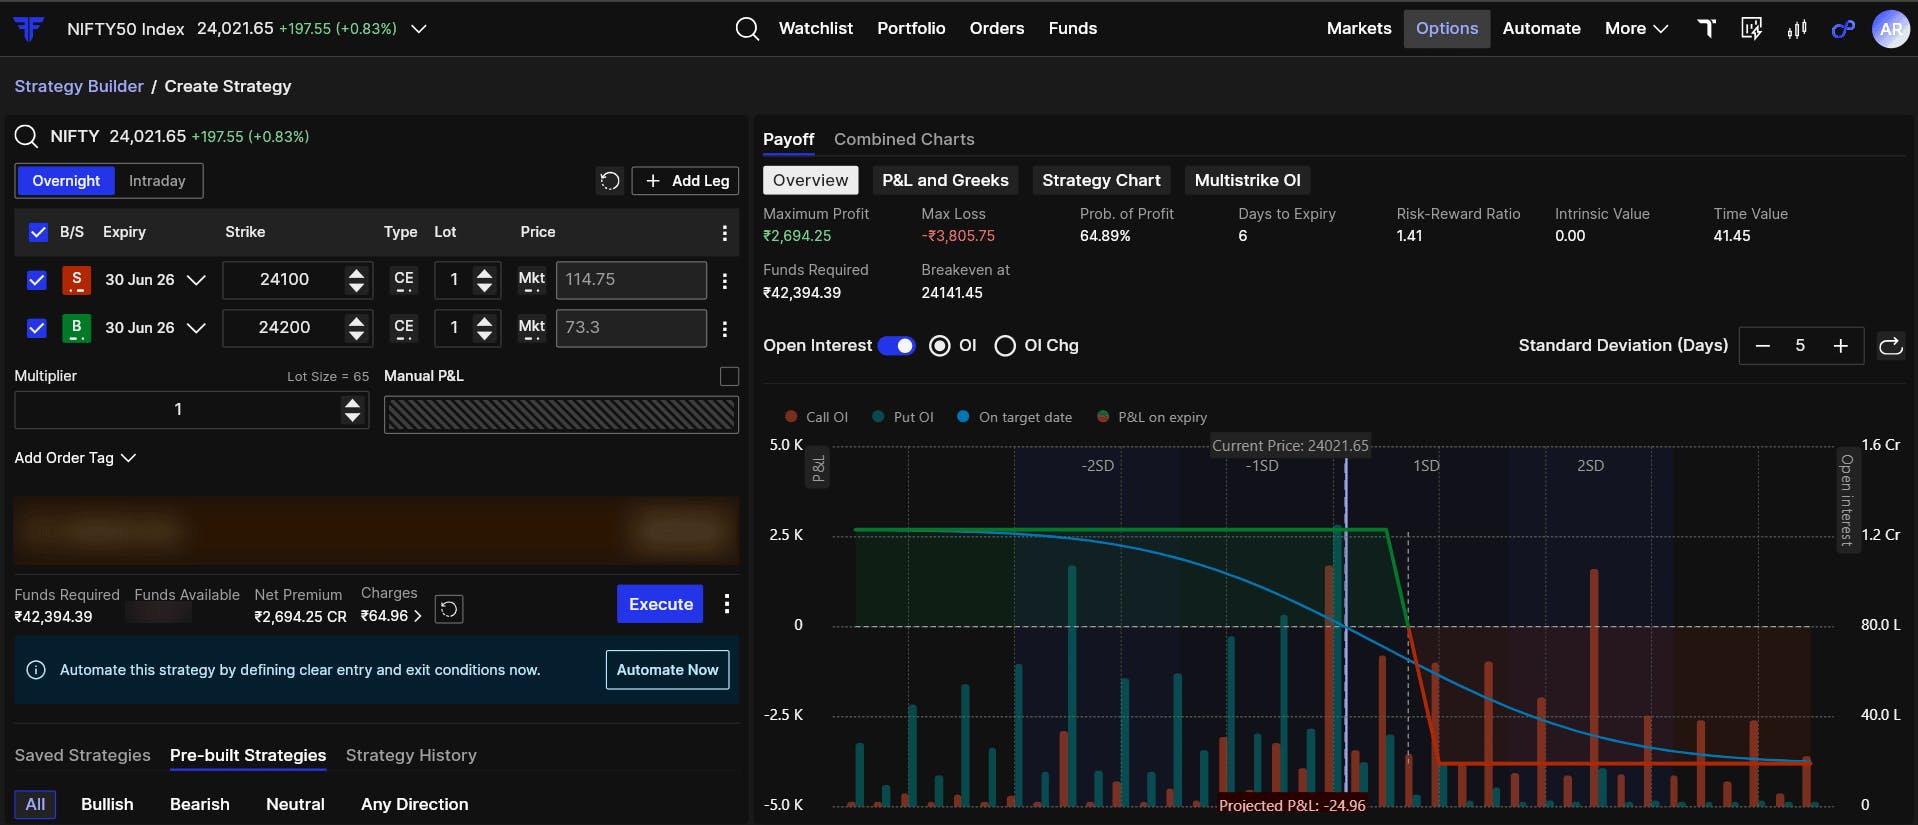
Task: Increase the lot count for the 24100 leg
Action: 484,273
